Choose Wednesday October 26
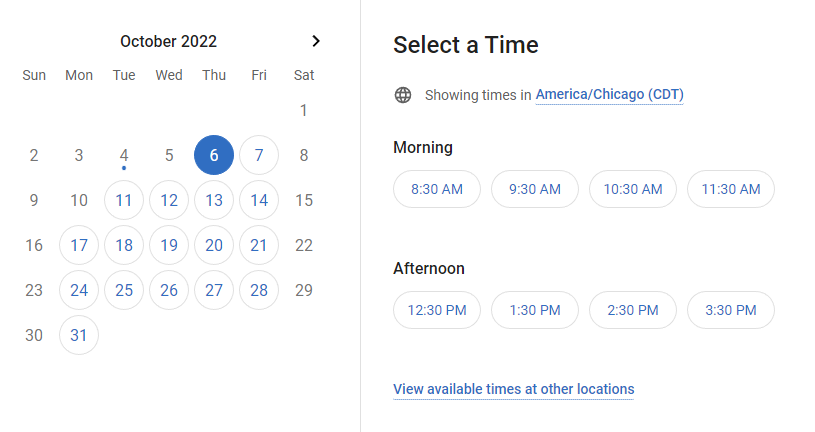 (169, 290)
